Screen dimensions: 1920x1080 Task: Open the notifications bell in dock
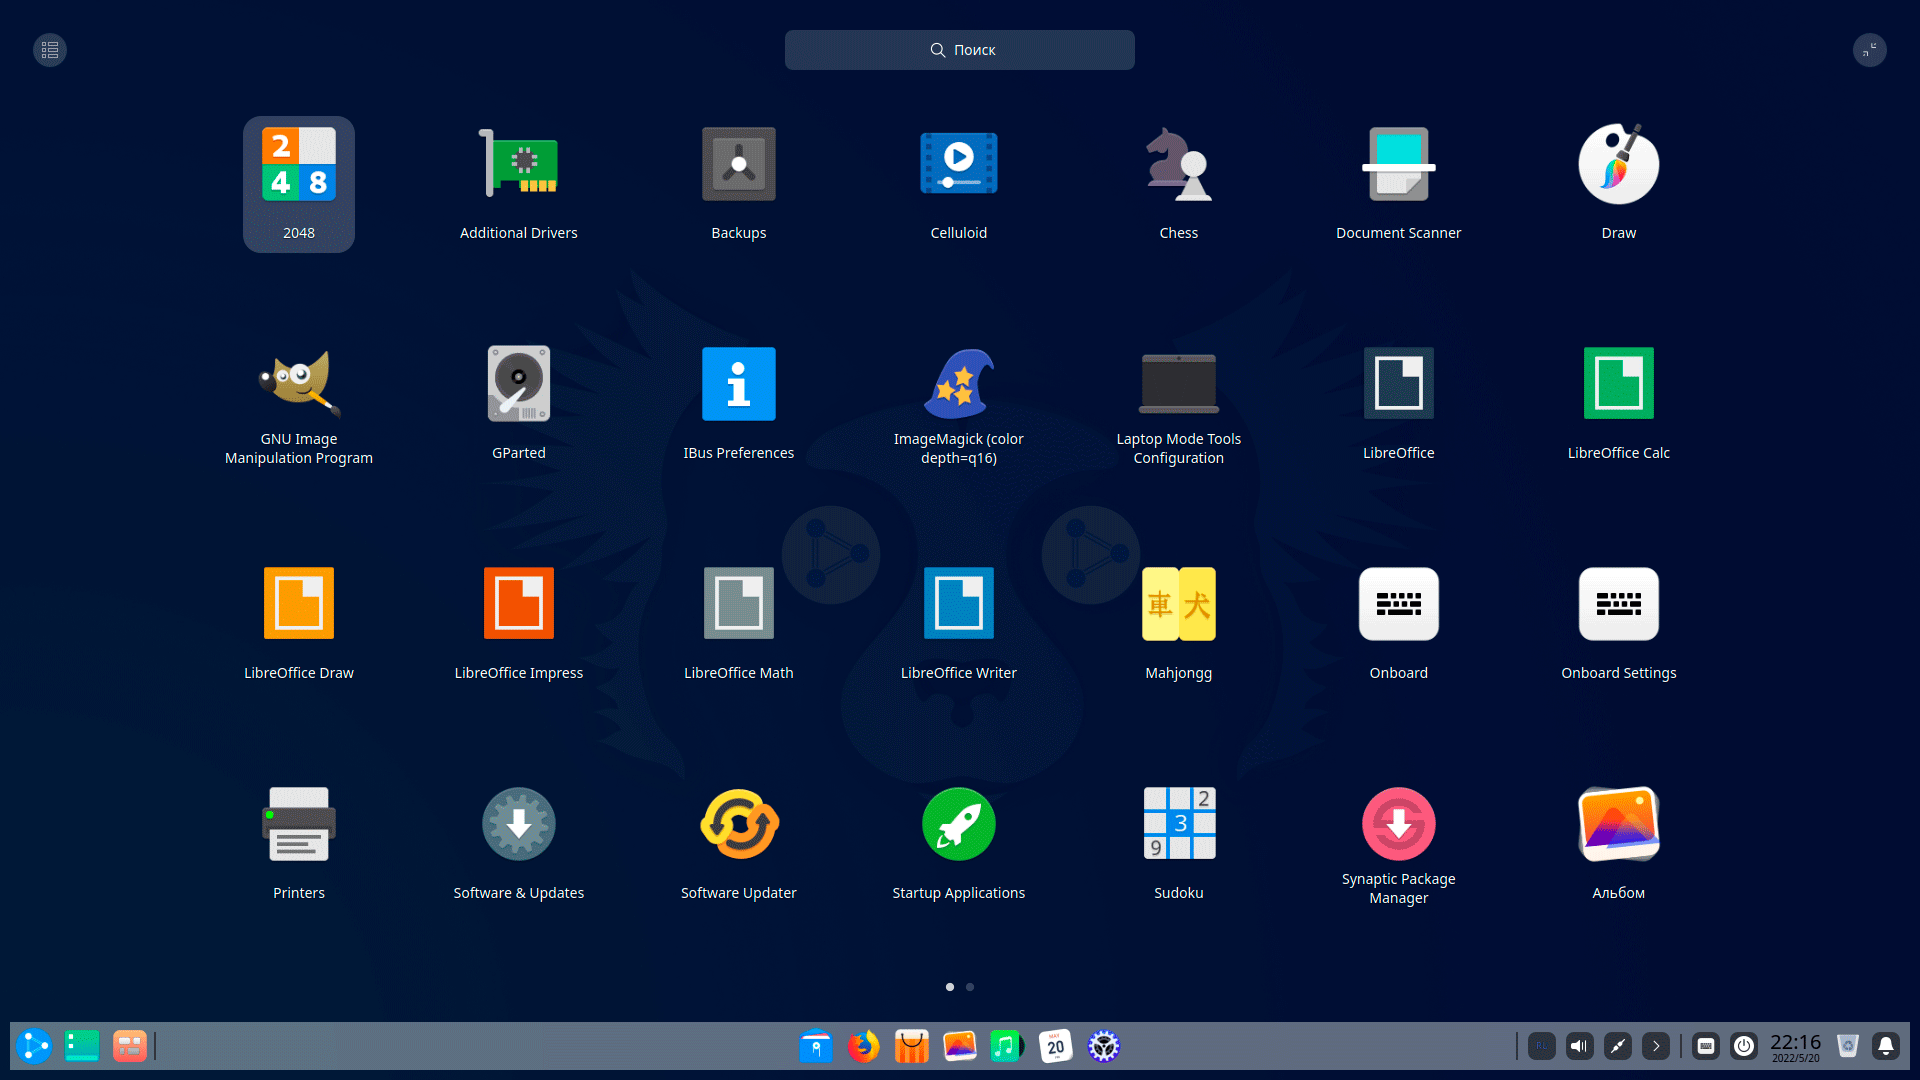pos(1886,1046)
